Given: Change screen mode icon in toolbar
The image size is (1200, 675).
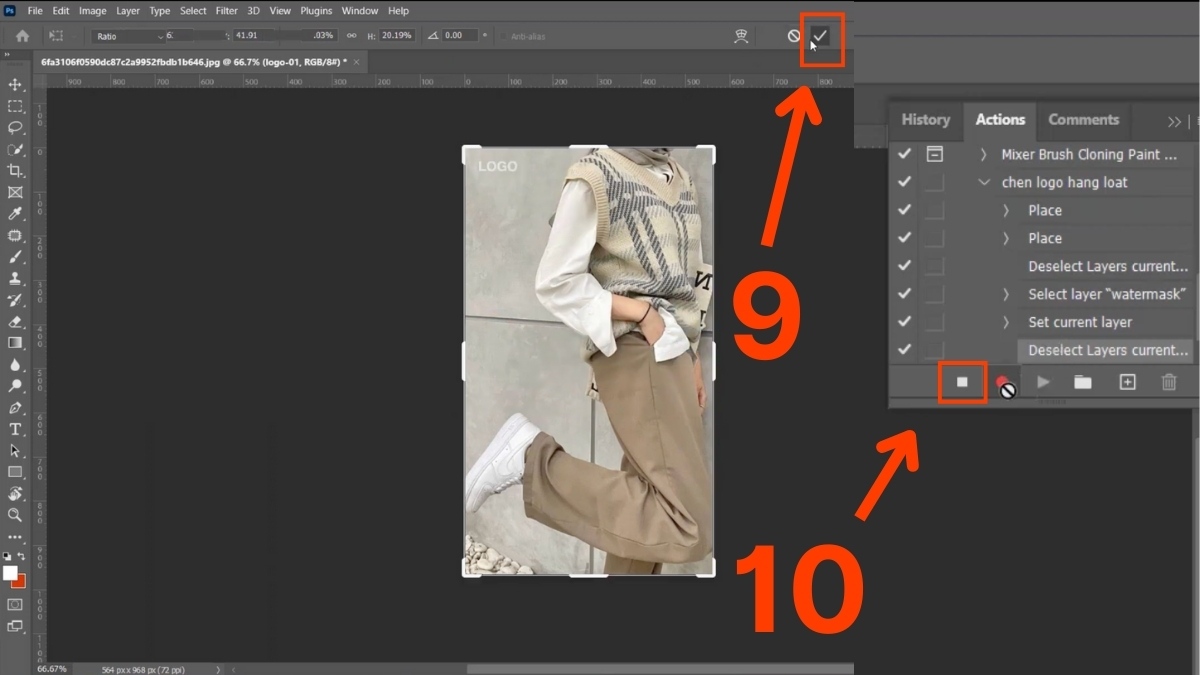Looking at the screenshot, I should point(15,627).
